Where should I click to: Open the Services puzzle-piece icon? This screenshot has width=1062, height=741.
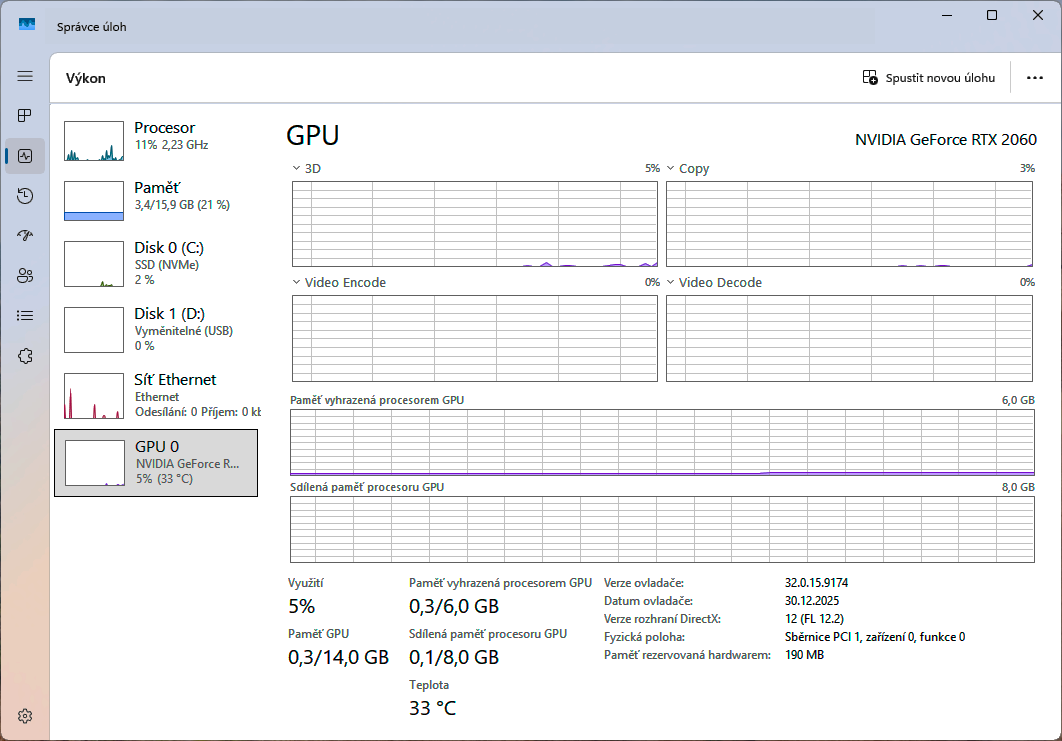(25, 356)
